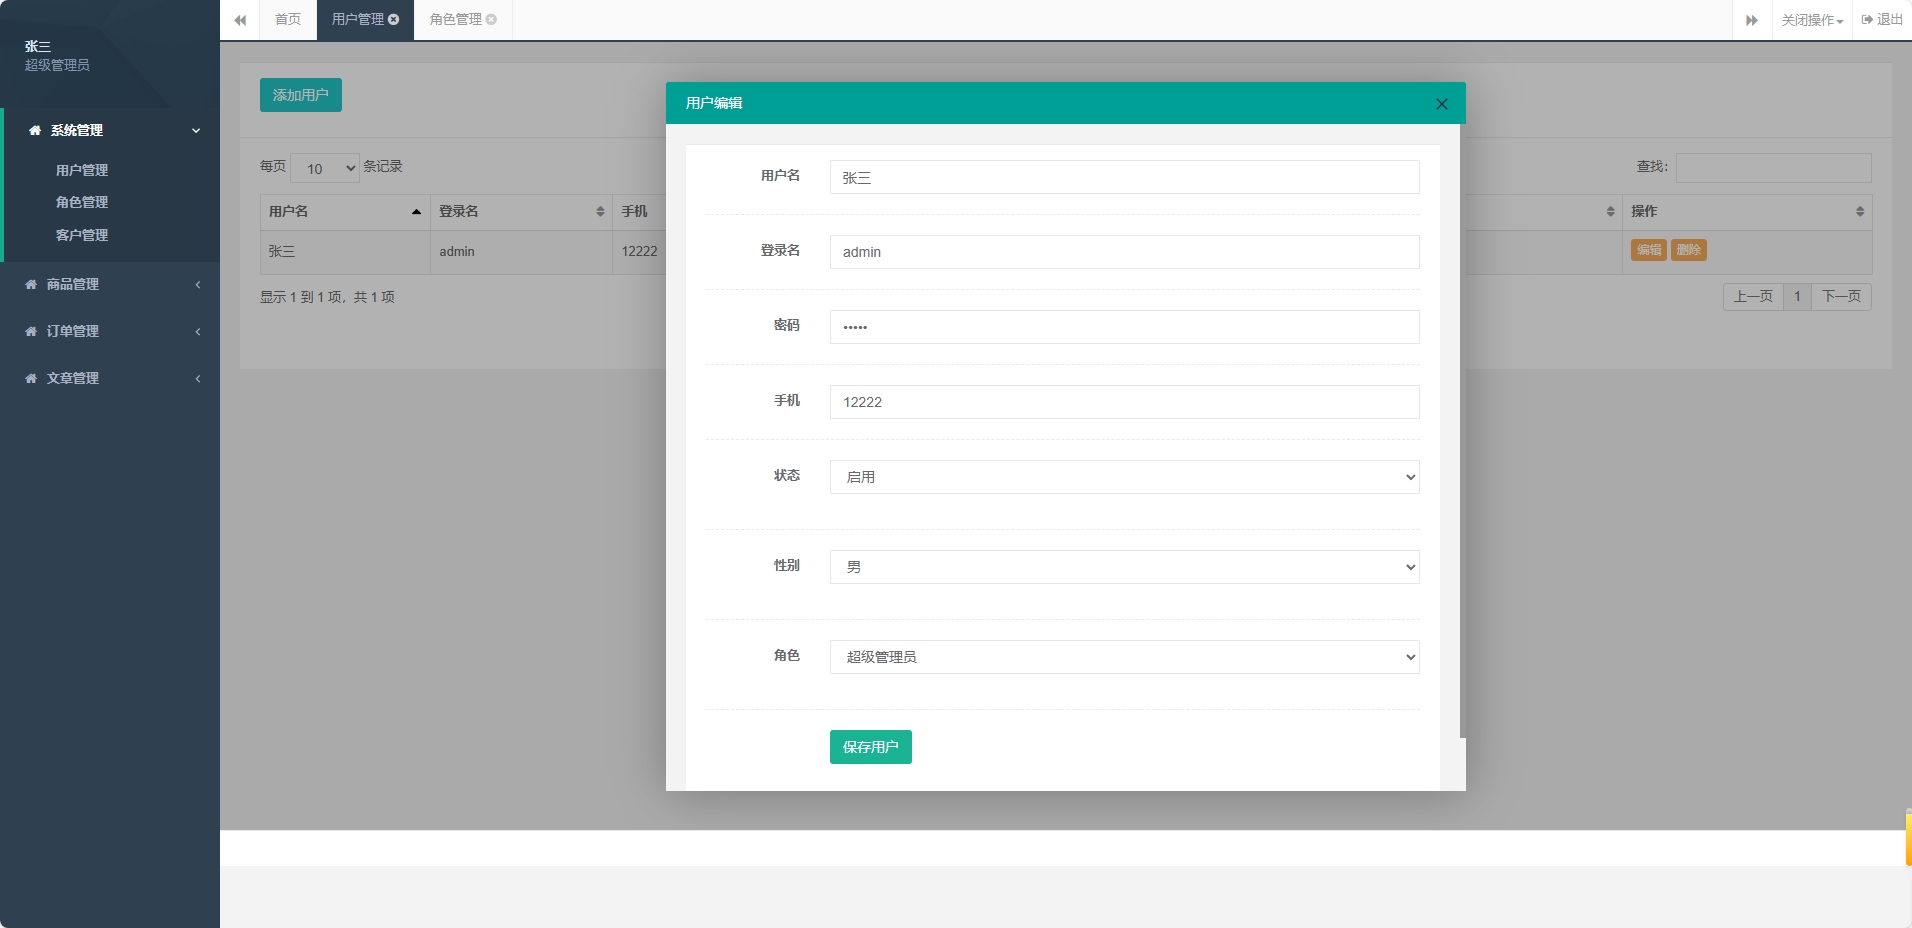Open the 角色 dropdown showing 超级管理员
1912x928 pixels.
1124,657
